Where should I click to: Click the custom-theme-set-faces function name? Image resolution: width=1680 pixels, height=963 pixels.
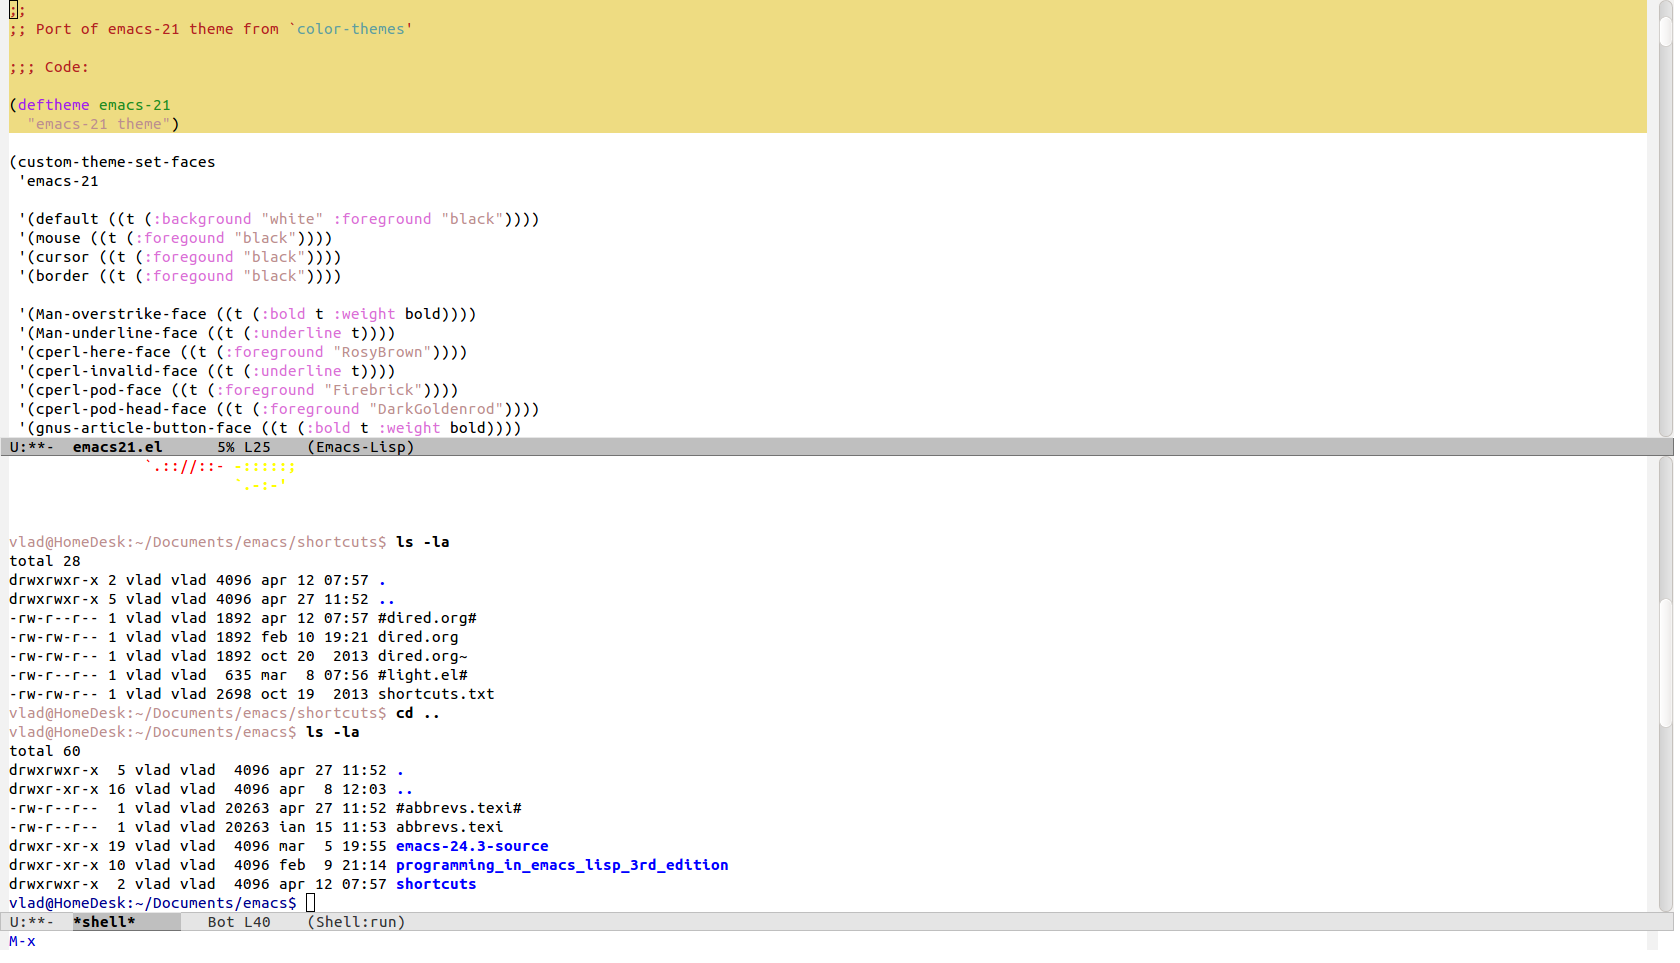tap(116, 162)
